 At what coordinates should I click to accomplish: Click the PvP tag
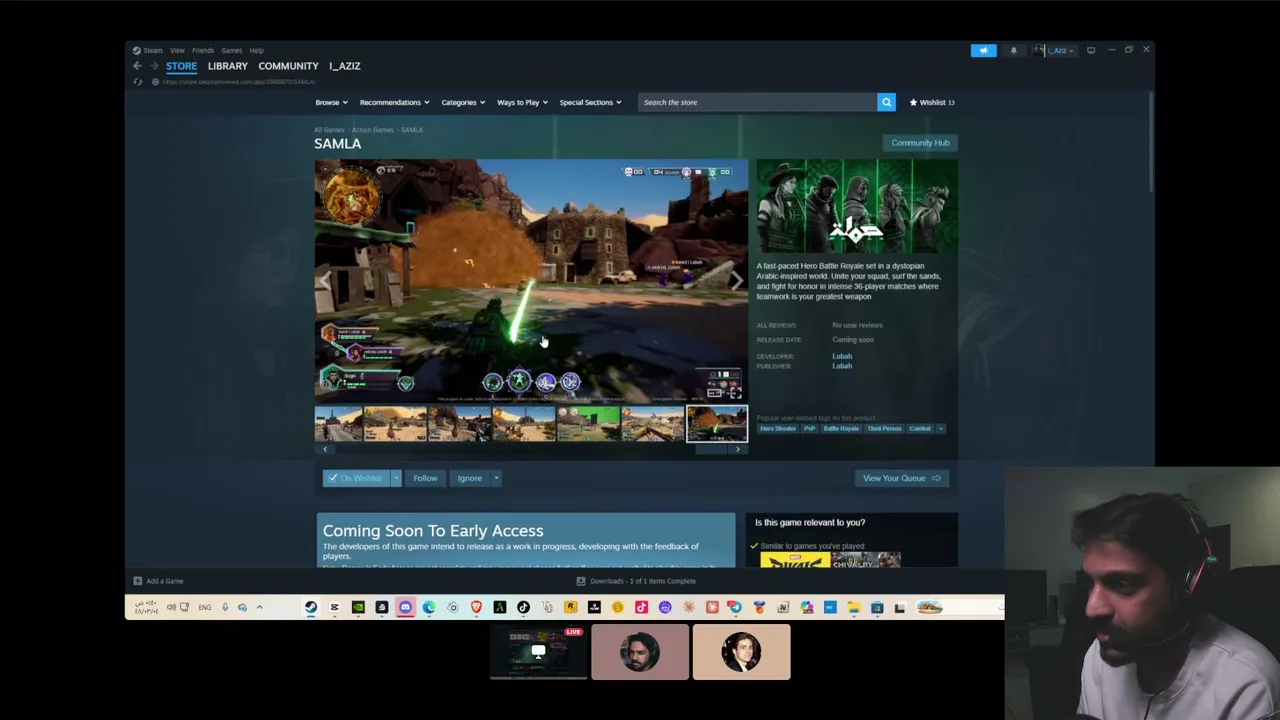click(x=810, y=429)
